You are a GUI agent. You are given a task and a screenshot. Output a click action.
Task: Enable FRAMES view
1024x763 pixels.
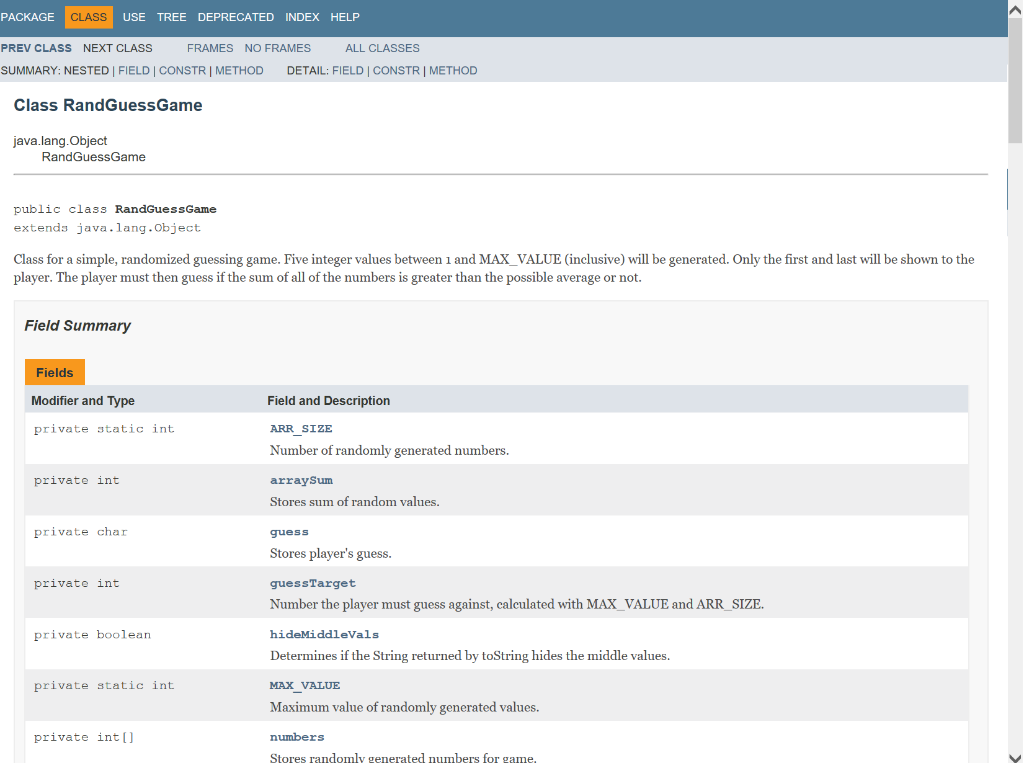(x=209, y=47)
